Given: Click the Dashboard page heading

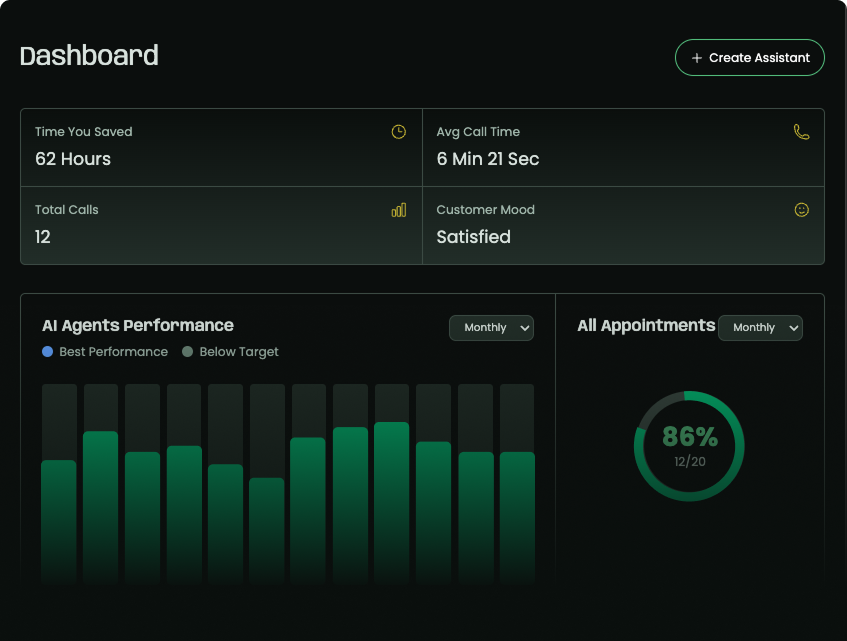Looking at the screenshot, I should pos(89,56).
